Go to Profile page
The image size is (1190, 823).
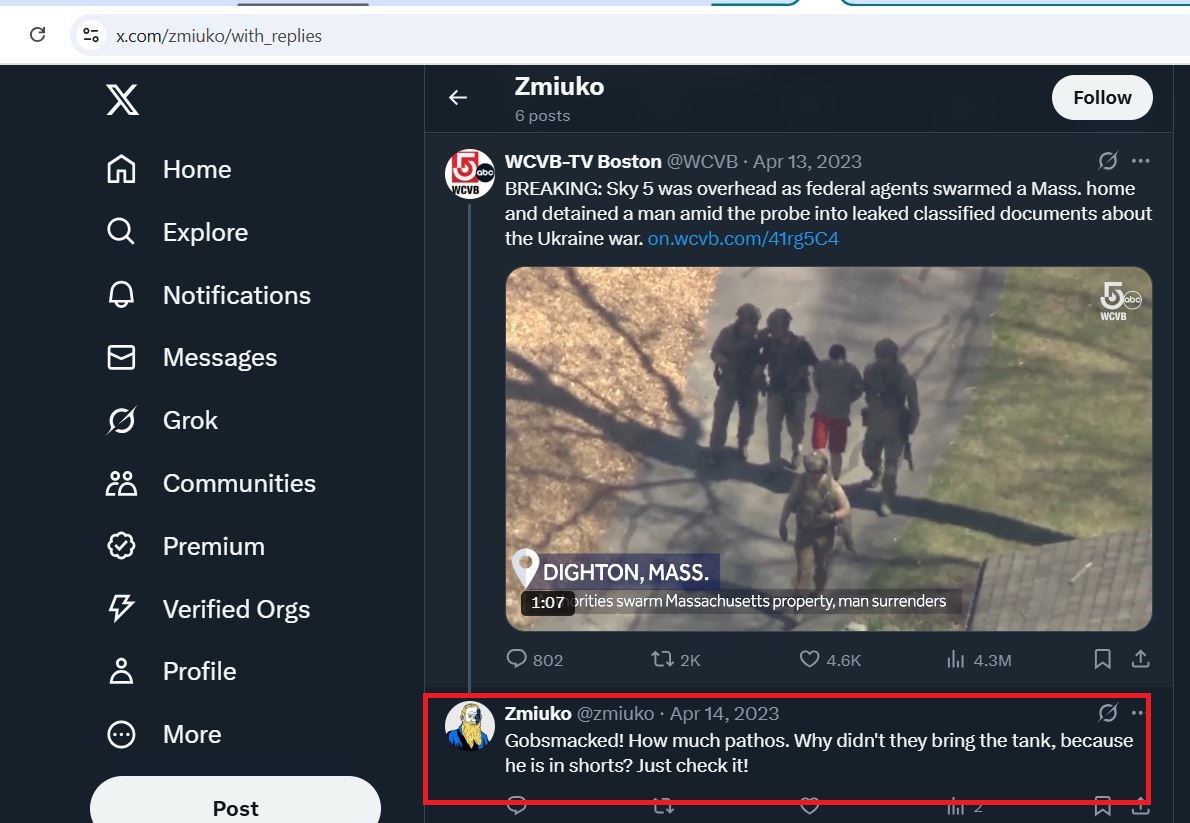point(171,671)
